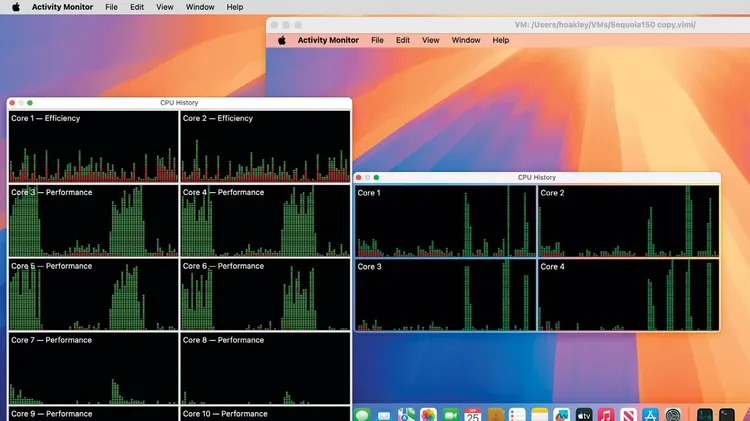
Task: Click Activity Monitor icon in the VM dock
Action: tap(705, 415)
